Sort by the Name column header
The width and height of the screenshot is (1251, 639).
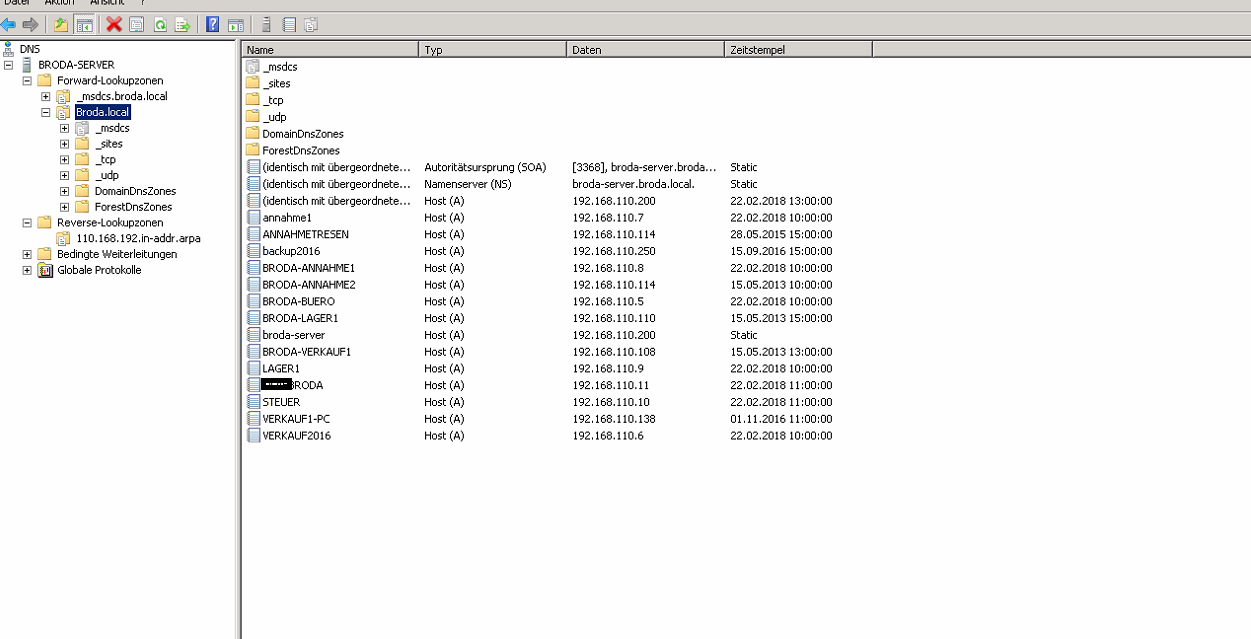[330, 49]
